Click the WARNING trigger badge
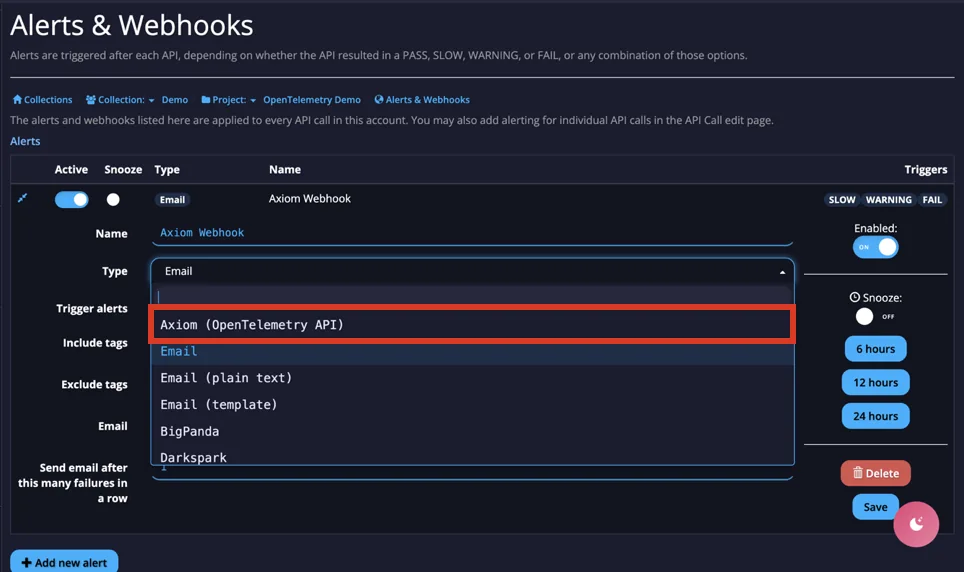This screenshot has width=964, height=572. tap(888, 199)
